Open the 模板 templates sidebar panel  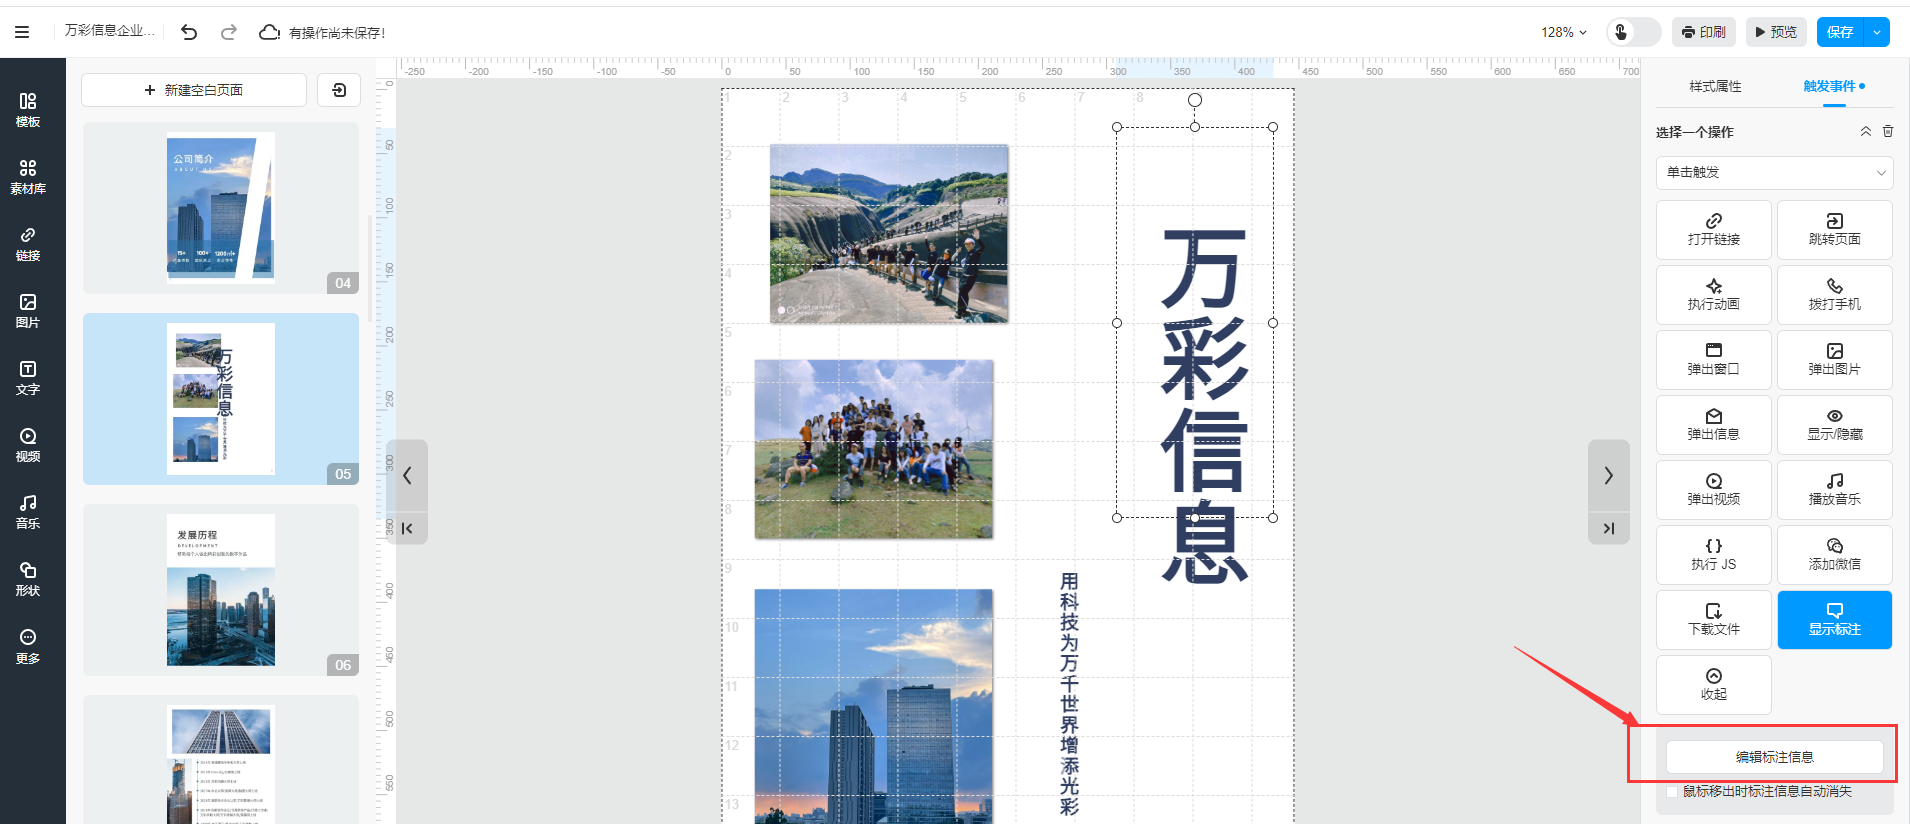[28, 110]
